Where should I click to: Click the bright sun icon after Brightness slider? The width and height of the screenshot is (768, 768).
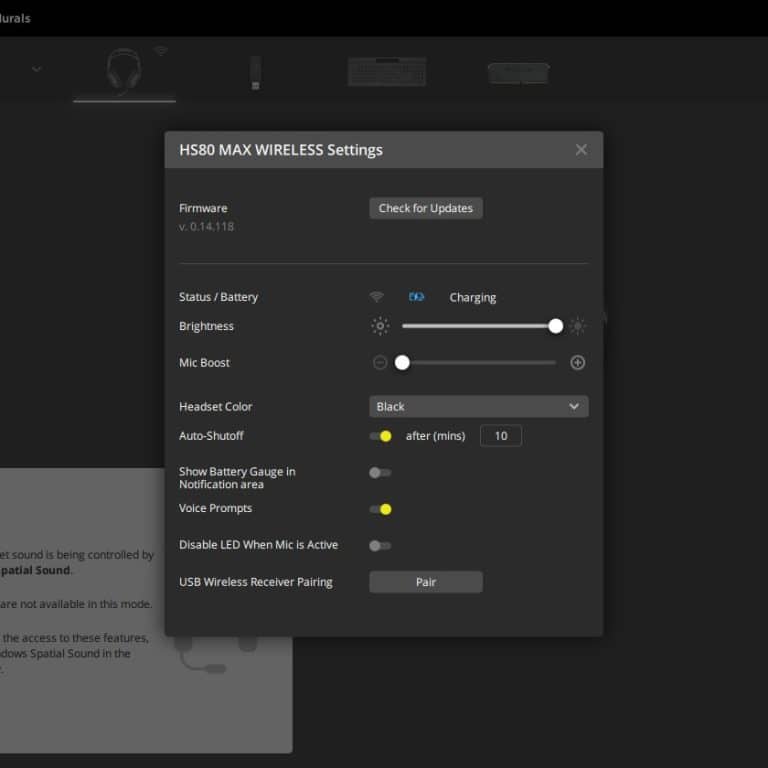(577, 326)
